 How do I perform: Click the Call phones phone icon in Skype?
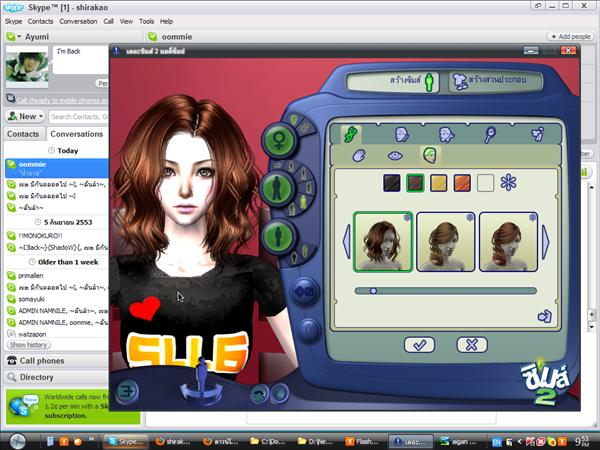(12, 360)
